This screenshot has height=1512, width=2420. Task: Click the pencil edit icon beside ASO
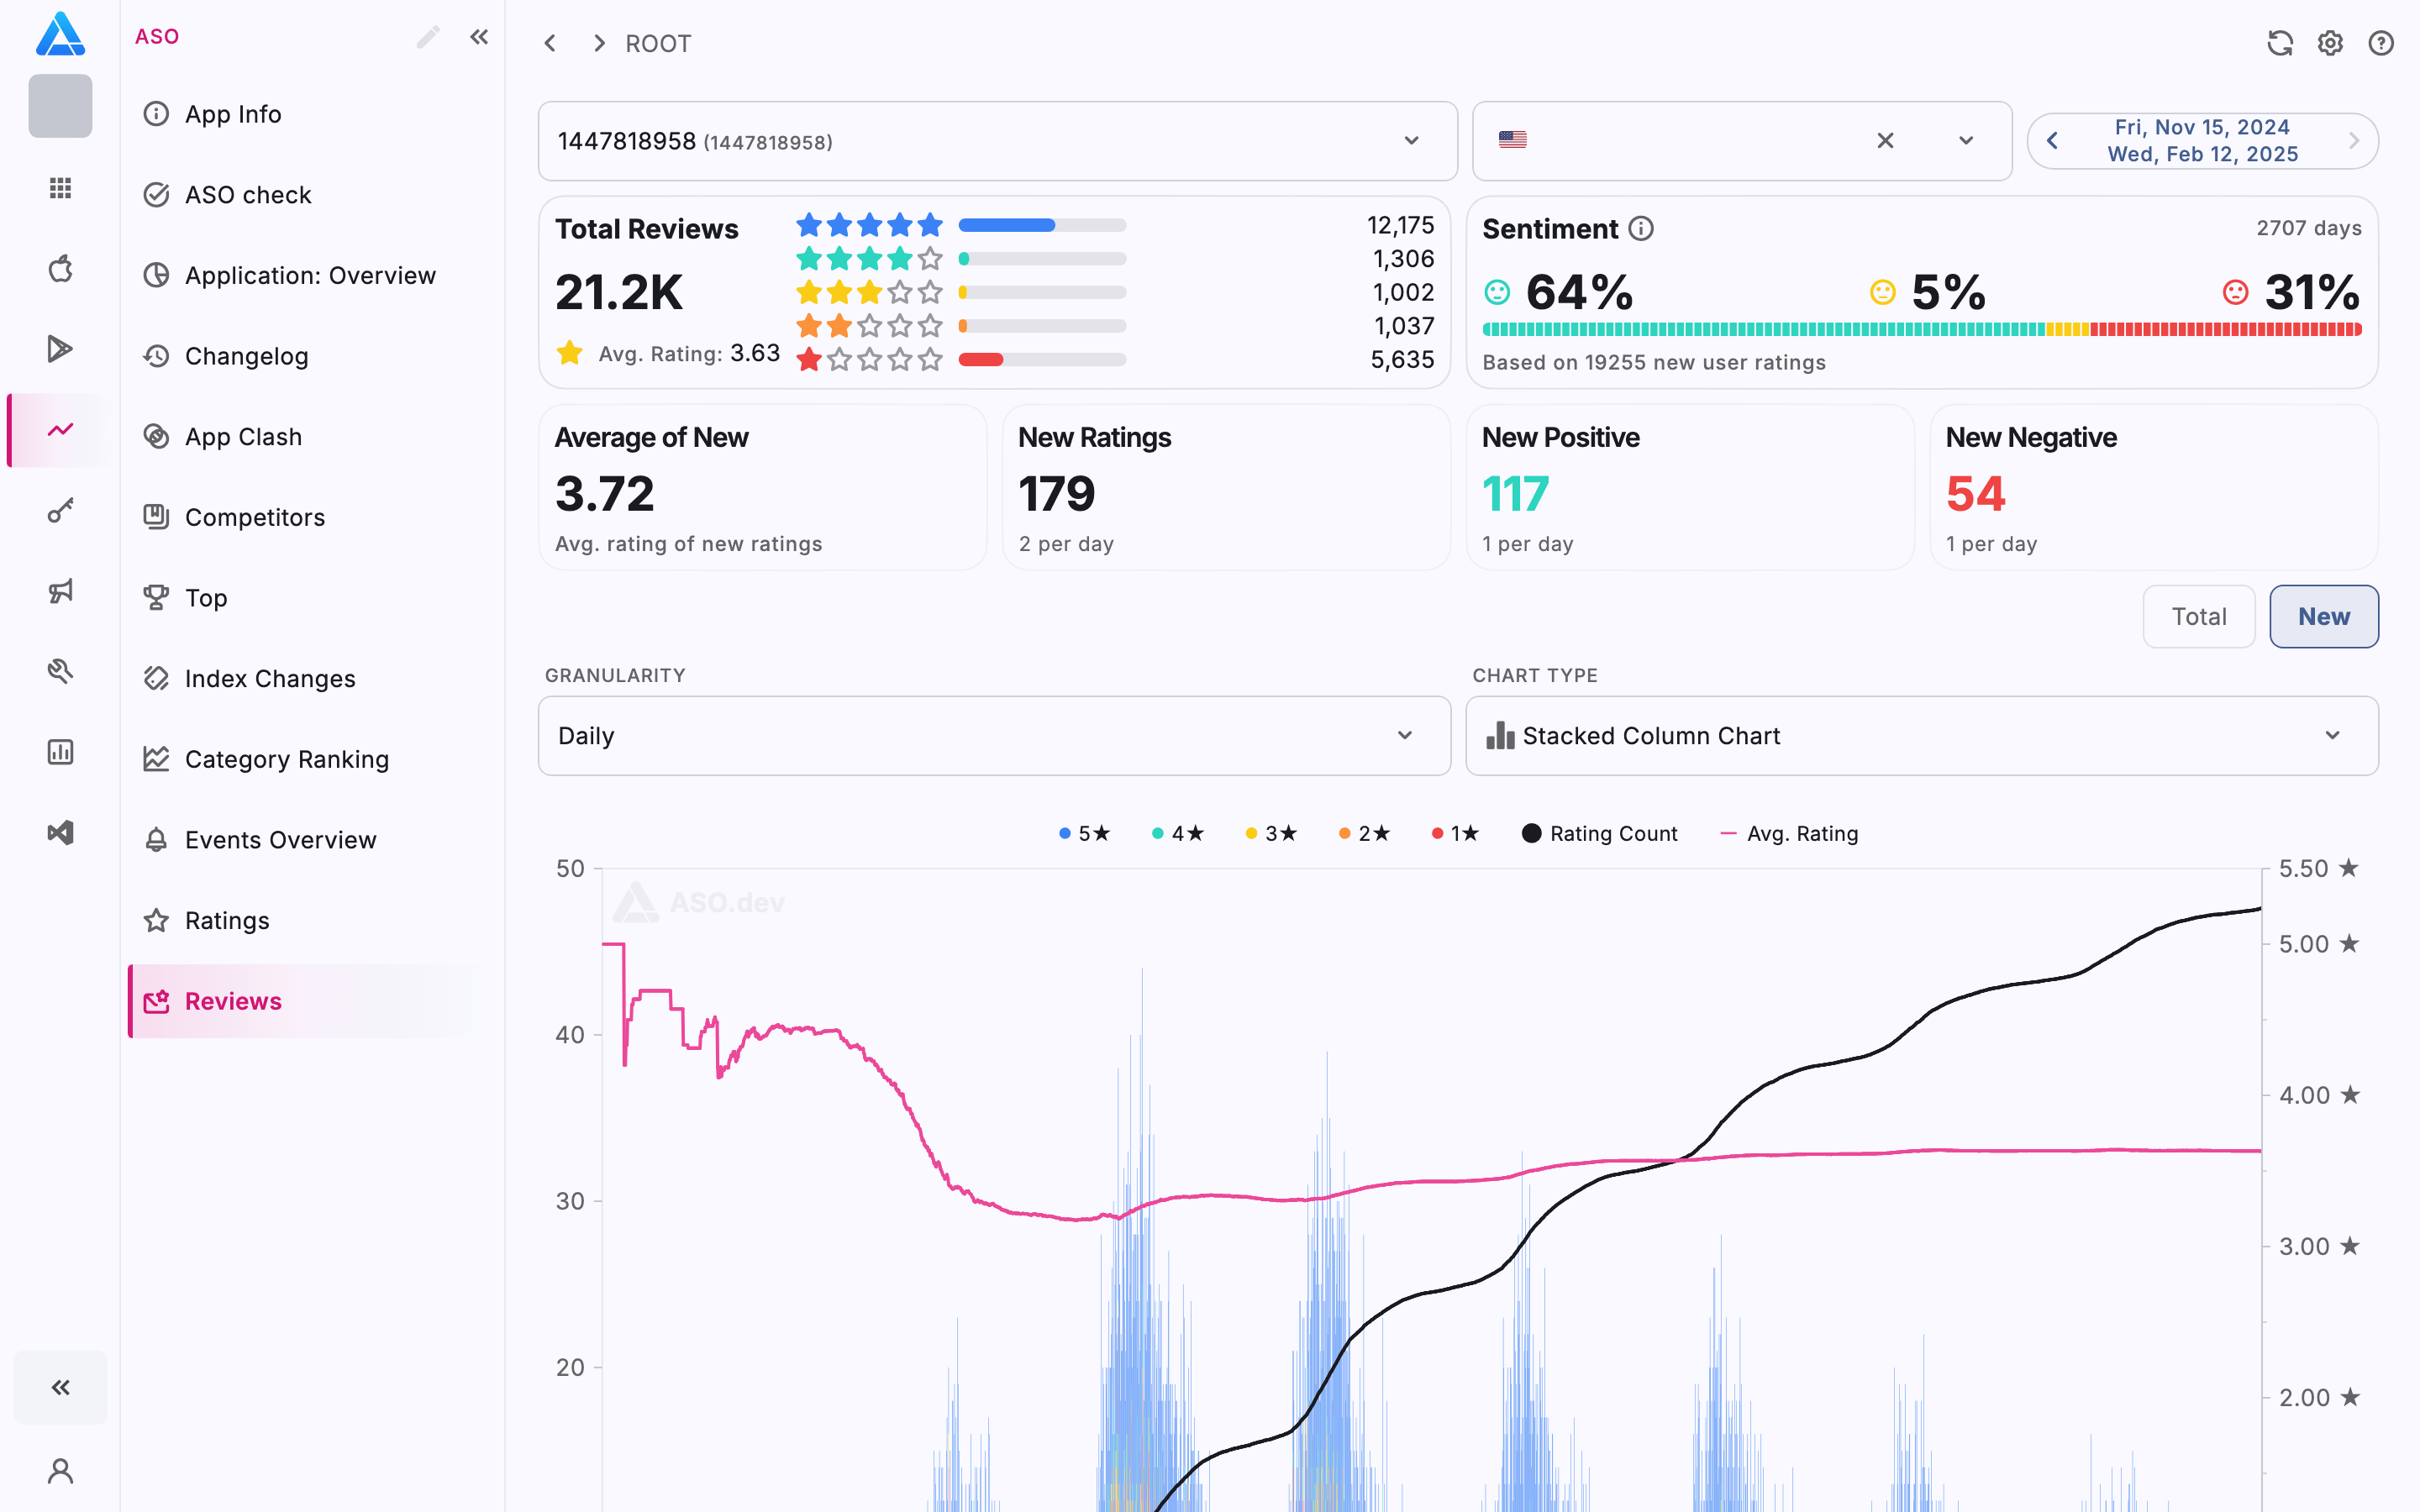(x=428, y=37)
